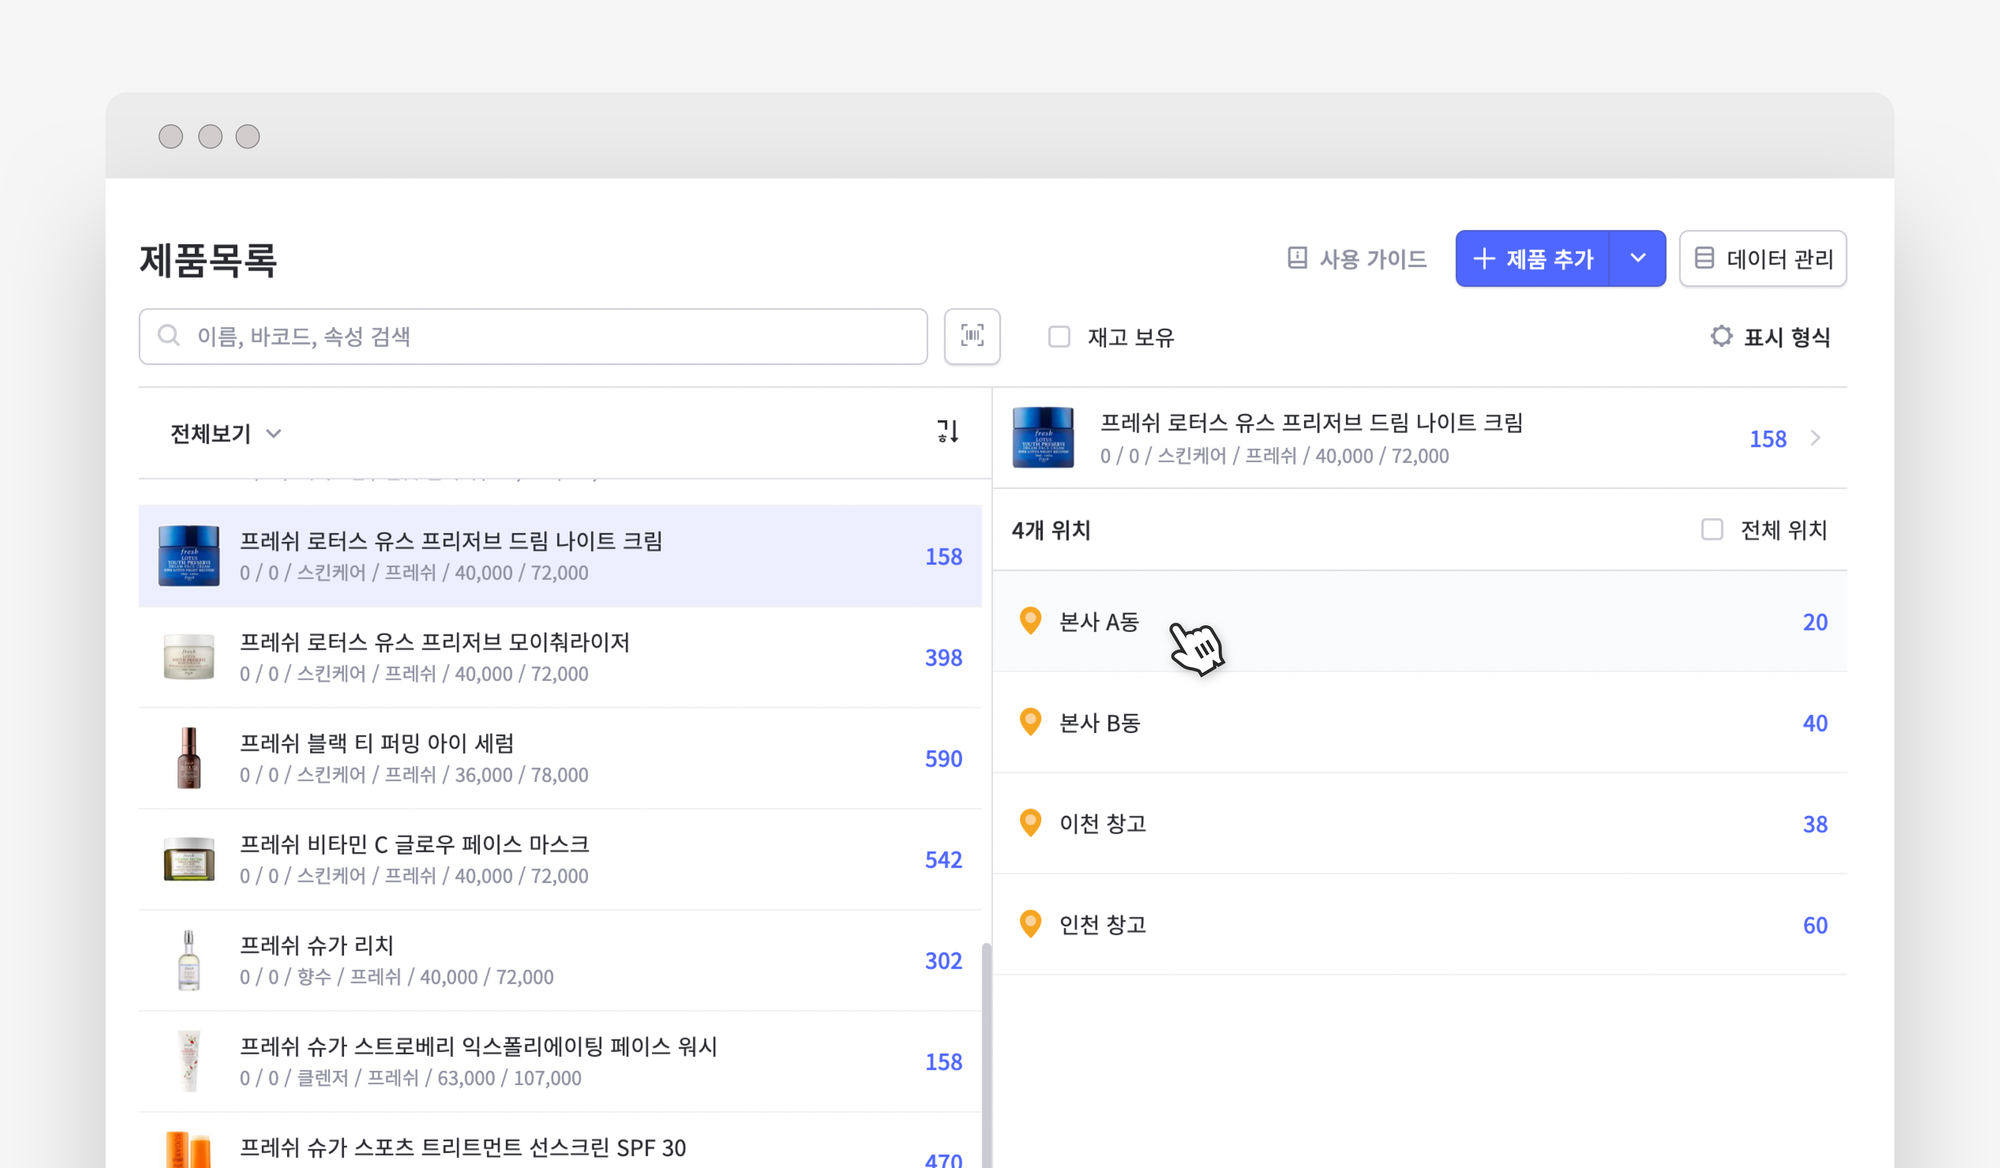Screen dimensions: 2000x1168
Task: Click the night cream thumbnail in the list
Action: pos(189,556)
